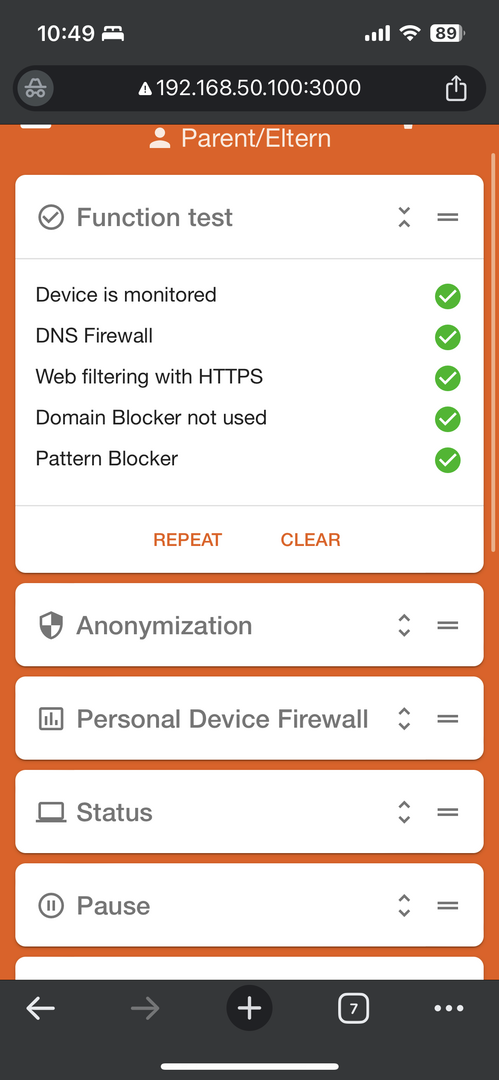The image size is (499, 1080).
Task: Tap the incognito mode icon in address bar
Action: pos(35,88)
